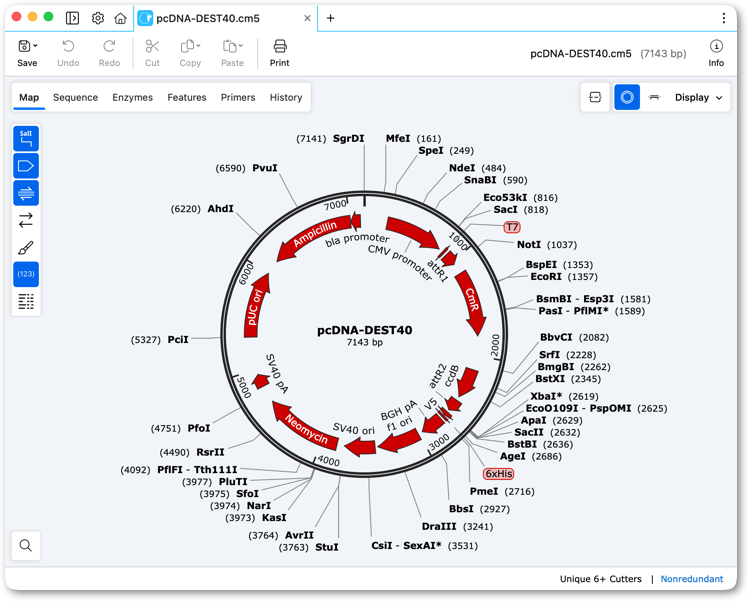This screenshot has height=601, width=748.
Task: Select the compact line view icon
Action: [x=654, y=97]
